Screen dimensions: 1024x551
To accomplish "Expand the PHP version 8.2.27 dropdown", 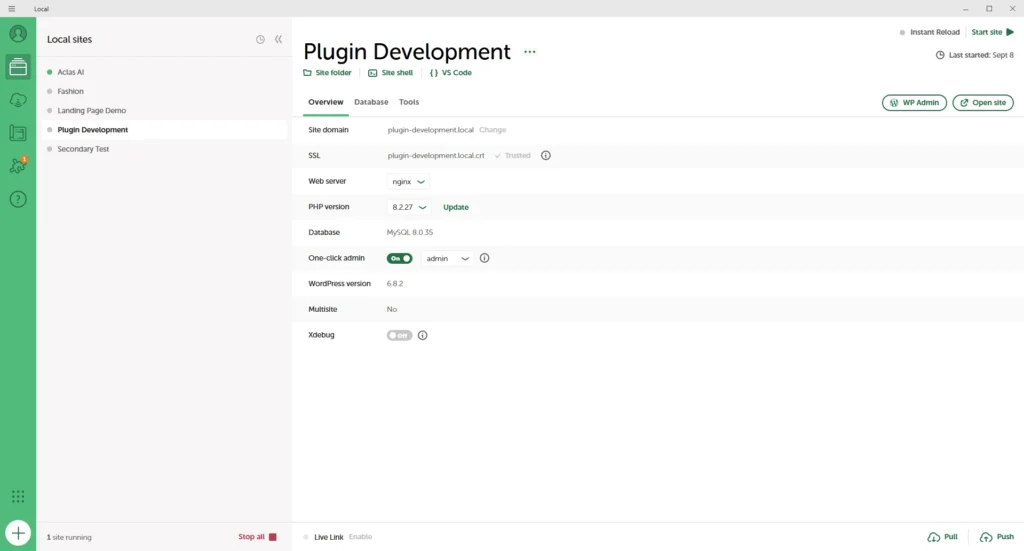I will coord(409,207).
